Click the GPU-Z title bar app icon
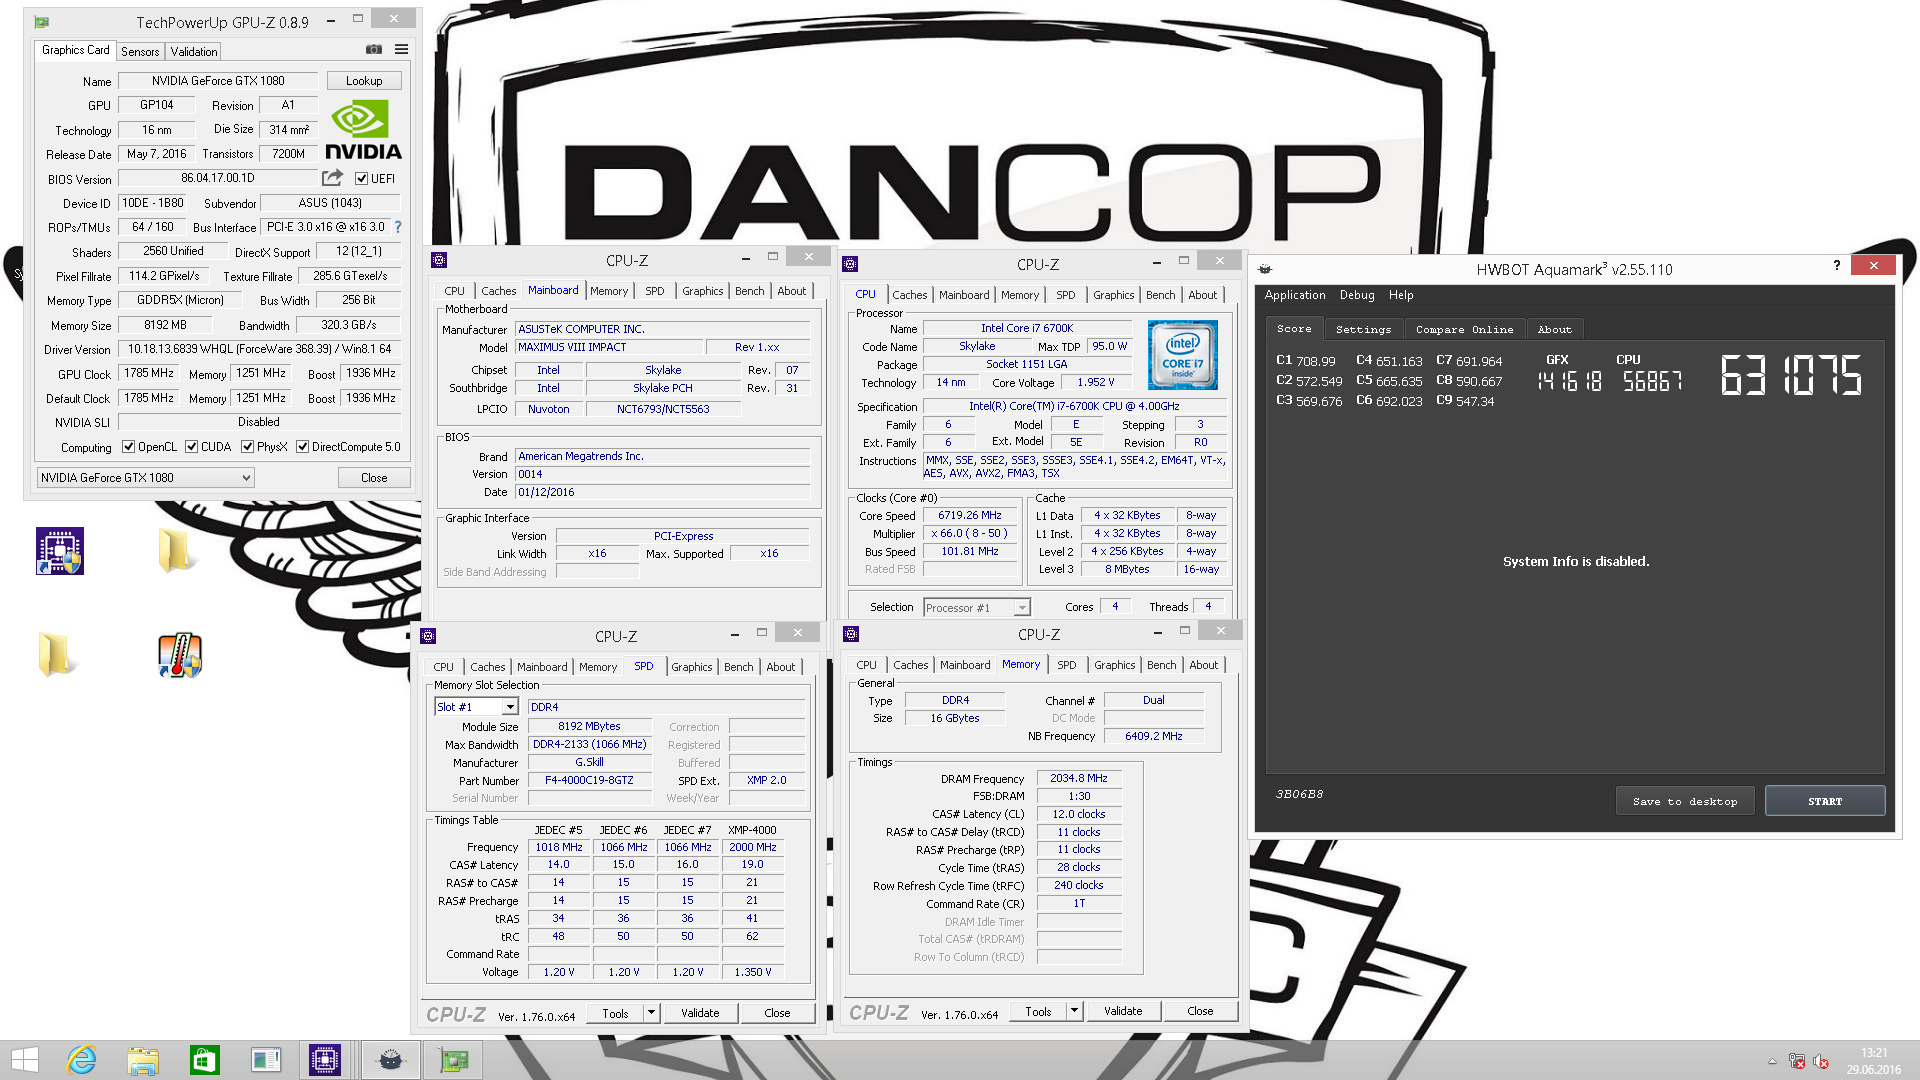The image size is (1920, 1080). coord(42,21)
